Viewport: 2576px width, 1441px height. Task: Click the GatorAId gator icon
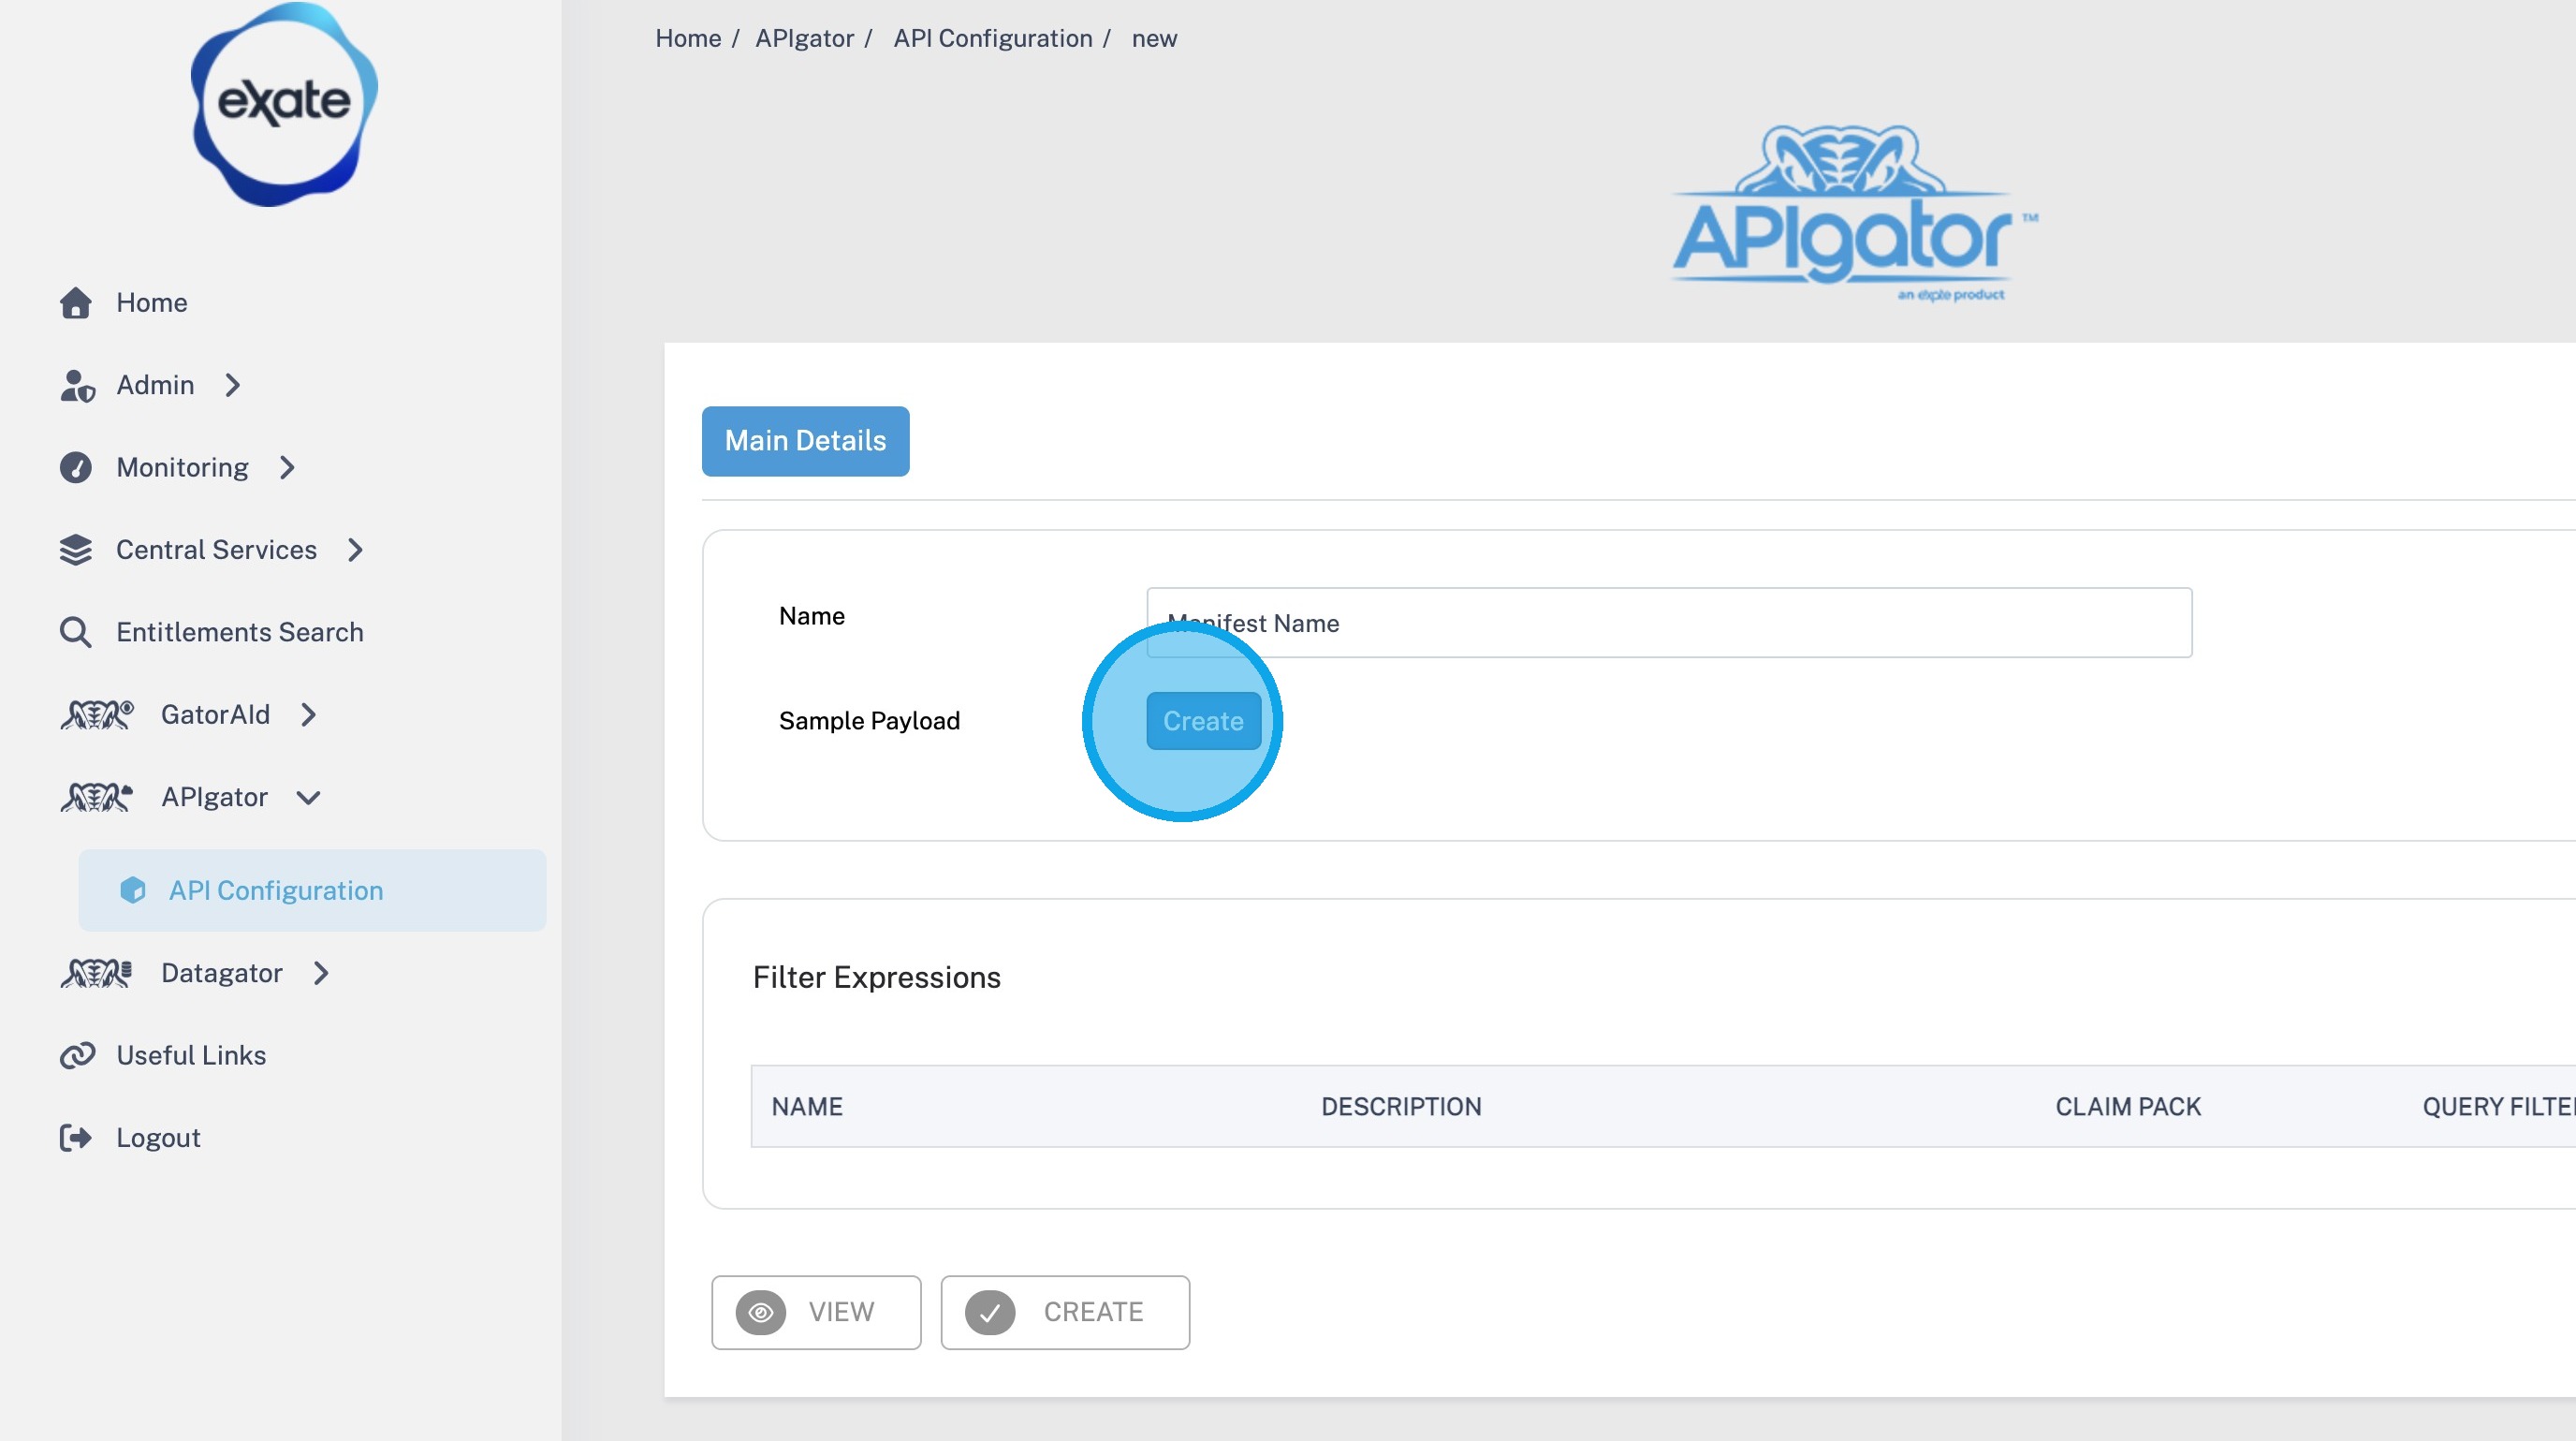tap(97, 714)
